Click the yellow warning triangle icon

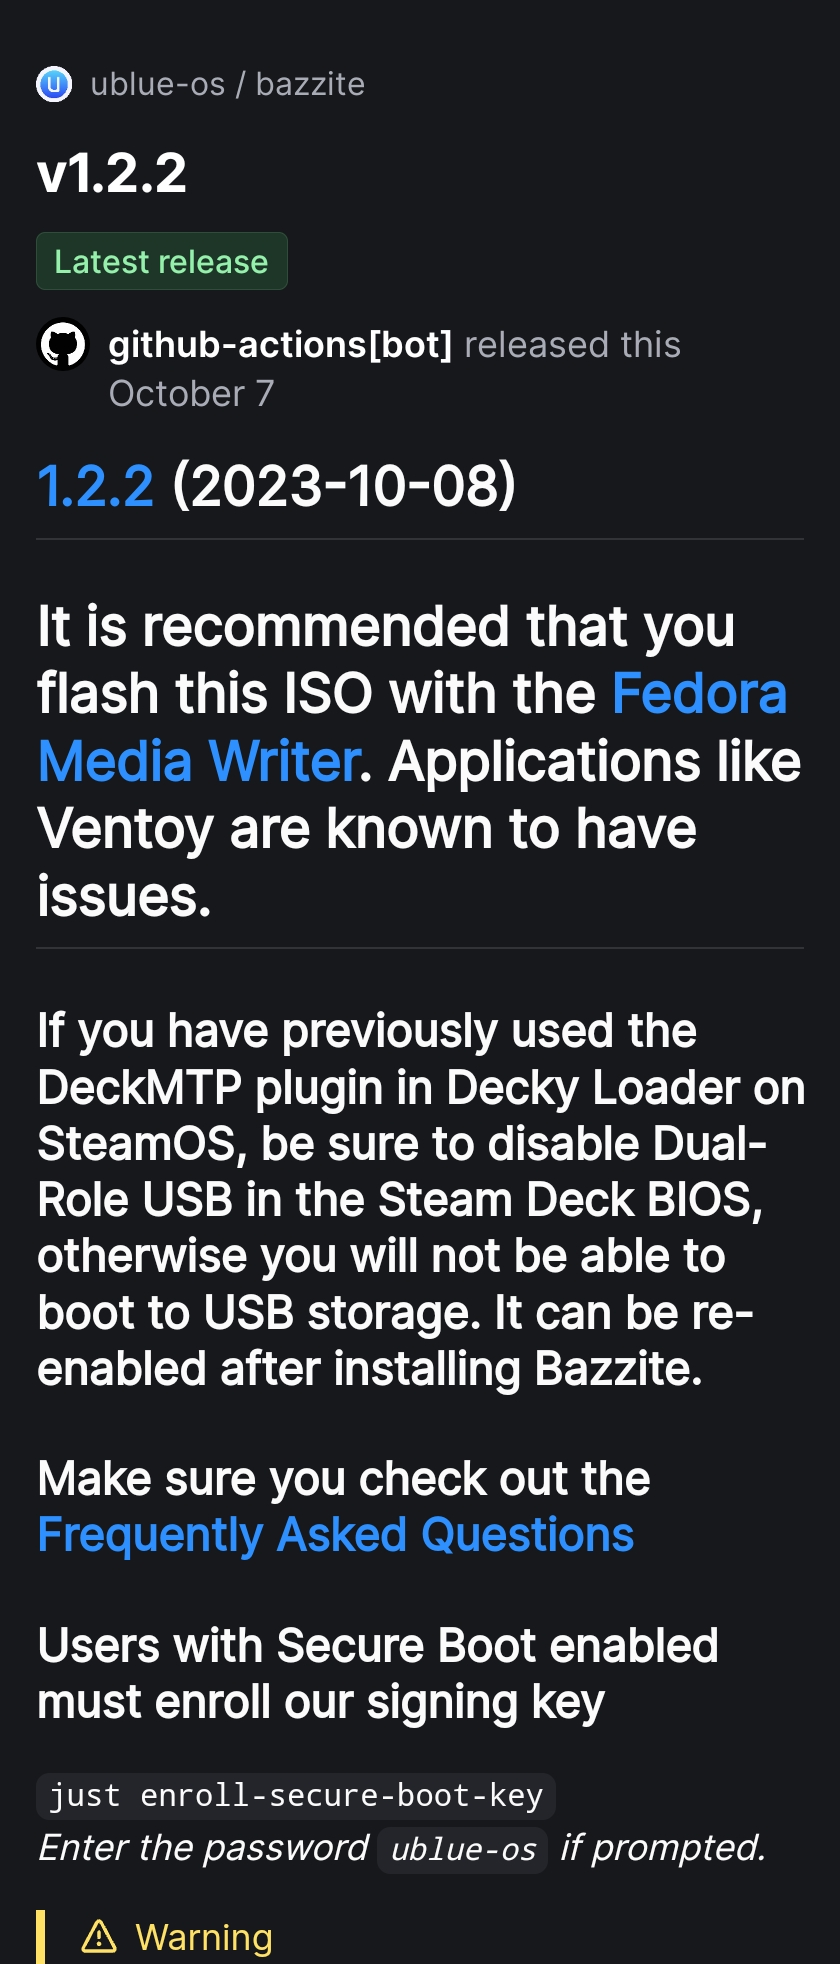(x=99, y=1937)
